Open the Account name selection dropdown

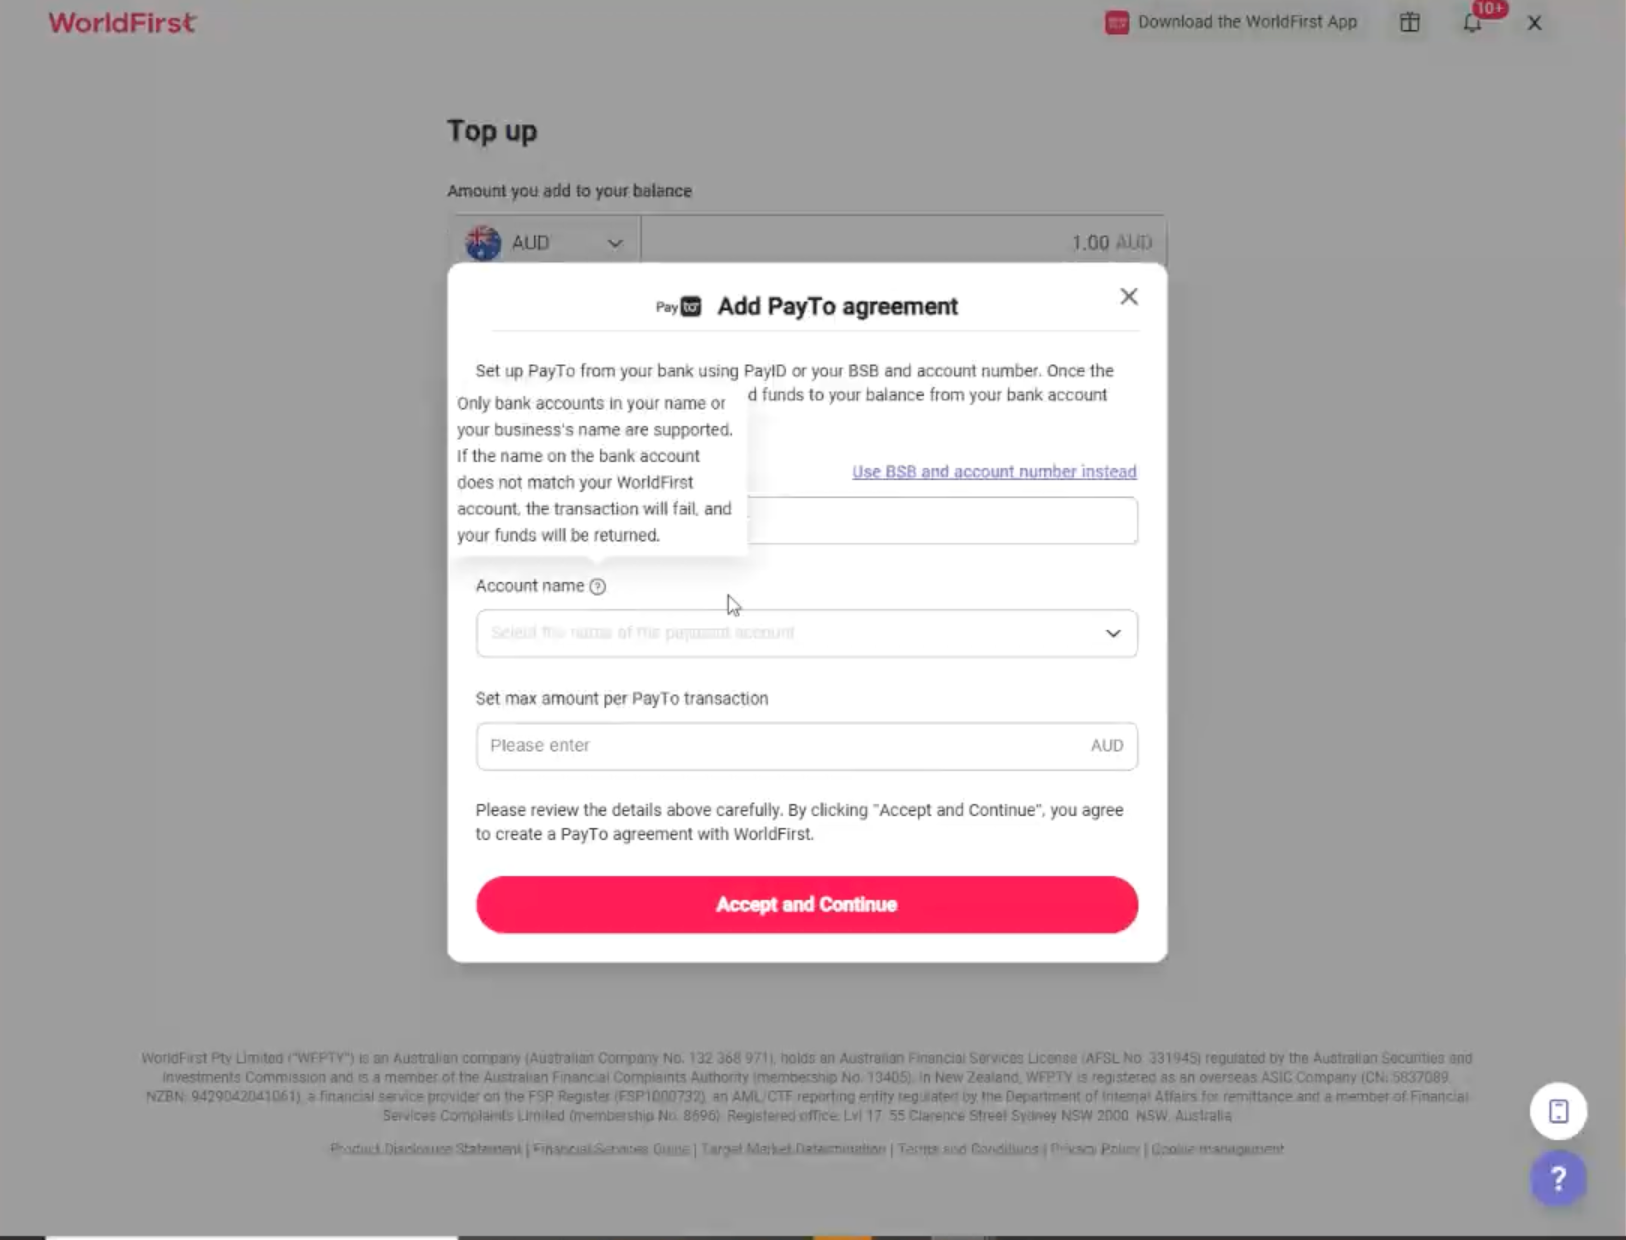(806, 633)
